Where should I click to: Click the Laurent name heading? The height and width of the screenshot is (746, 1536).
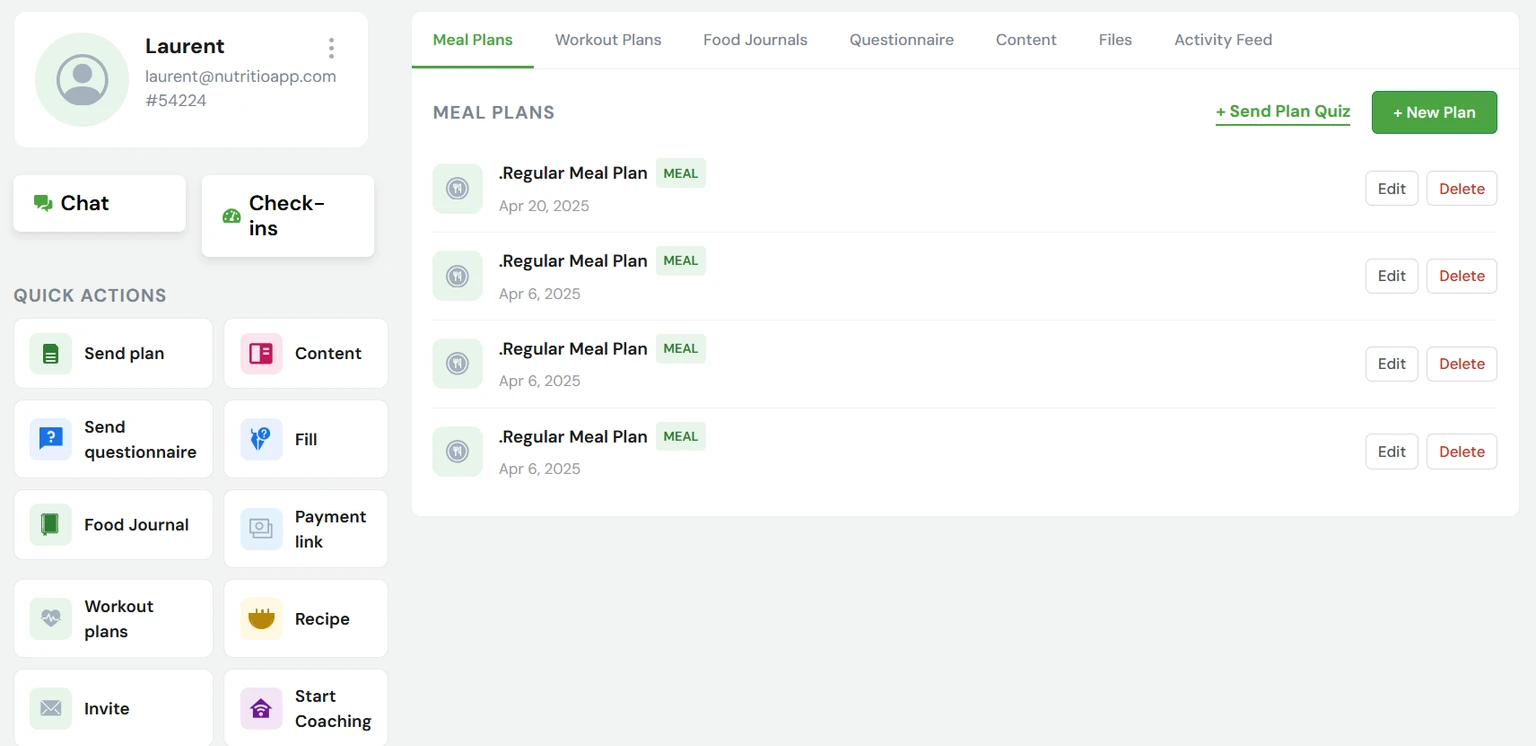[185, 46]
